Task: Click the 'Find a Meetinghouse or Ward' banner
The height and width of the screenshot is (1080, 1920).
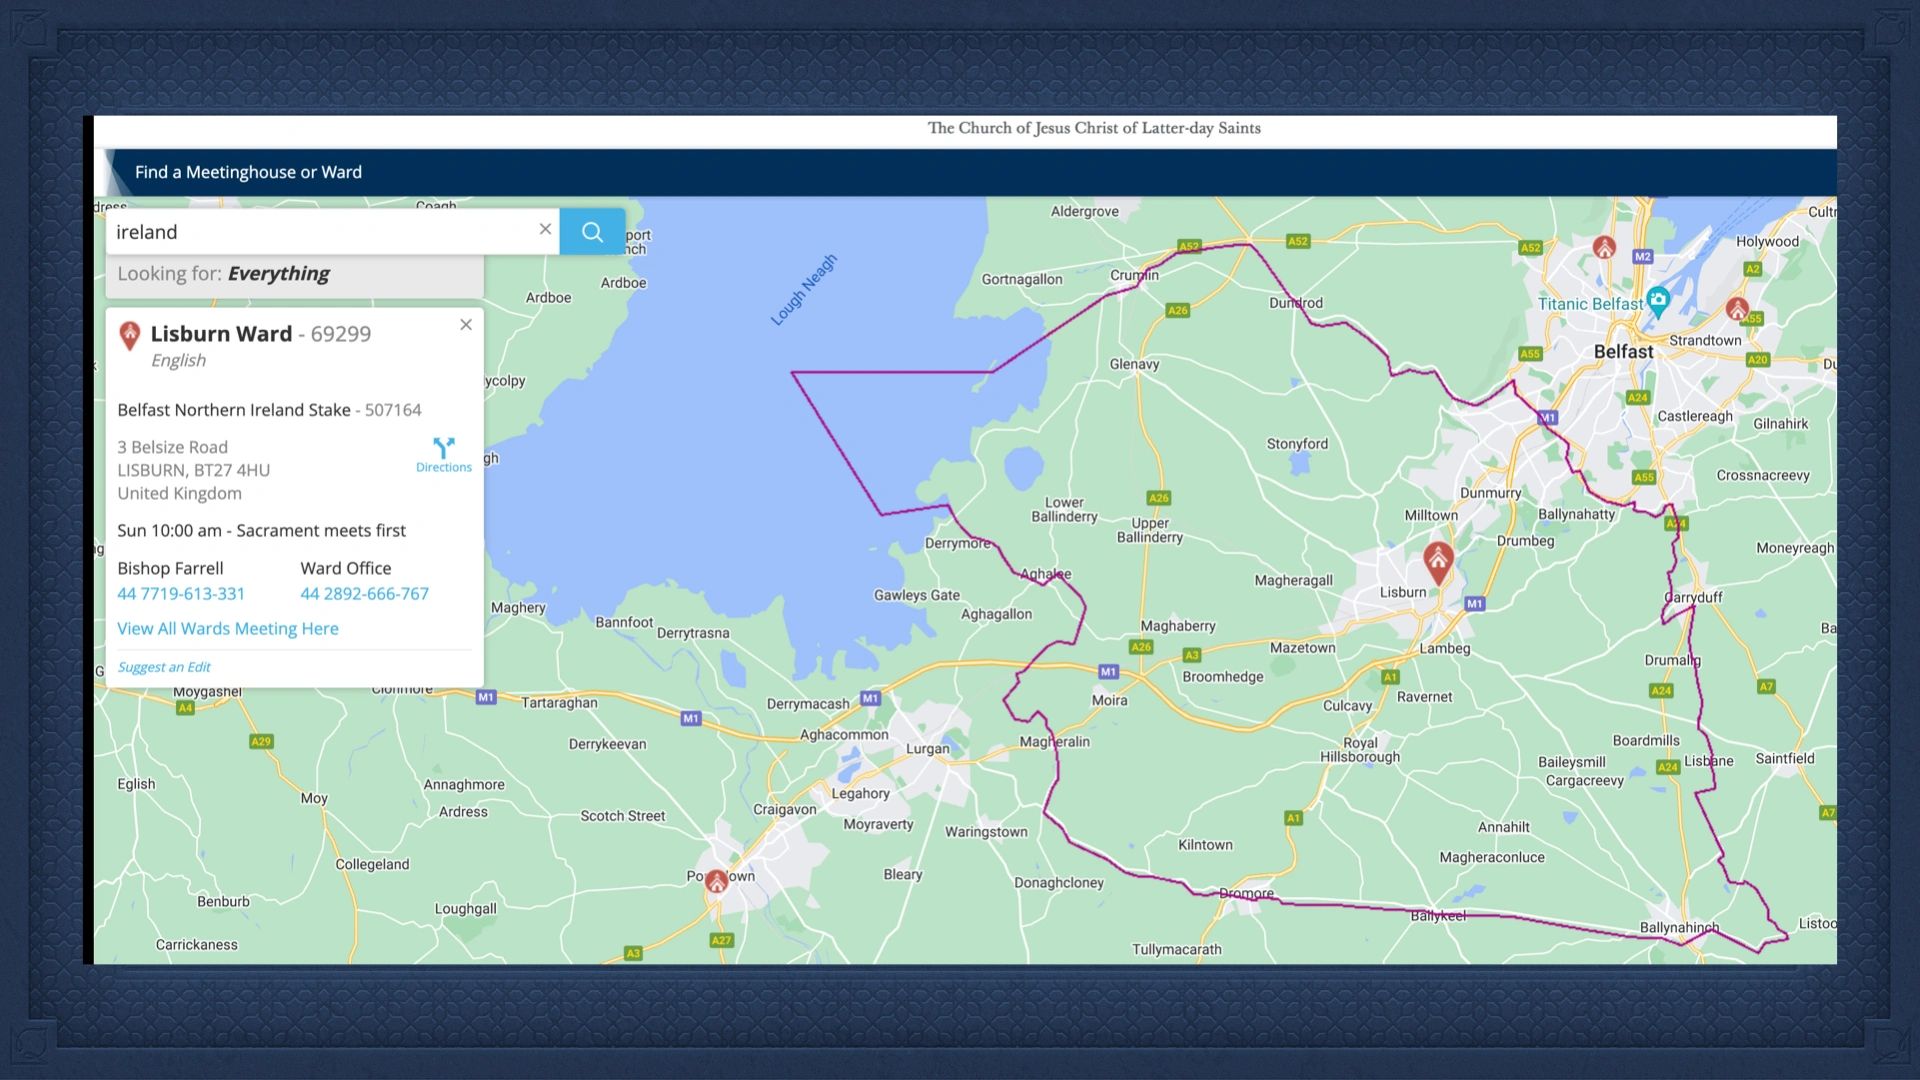Action: point(248,171)
